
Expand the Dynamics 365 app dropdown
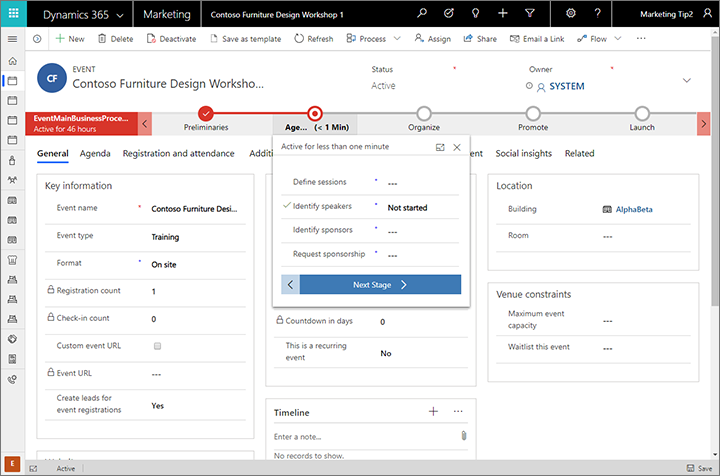tap(118, 15)
